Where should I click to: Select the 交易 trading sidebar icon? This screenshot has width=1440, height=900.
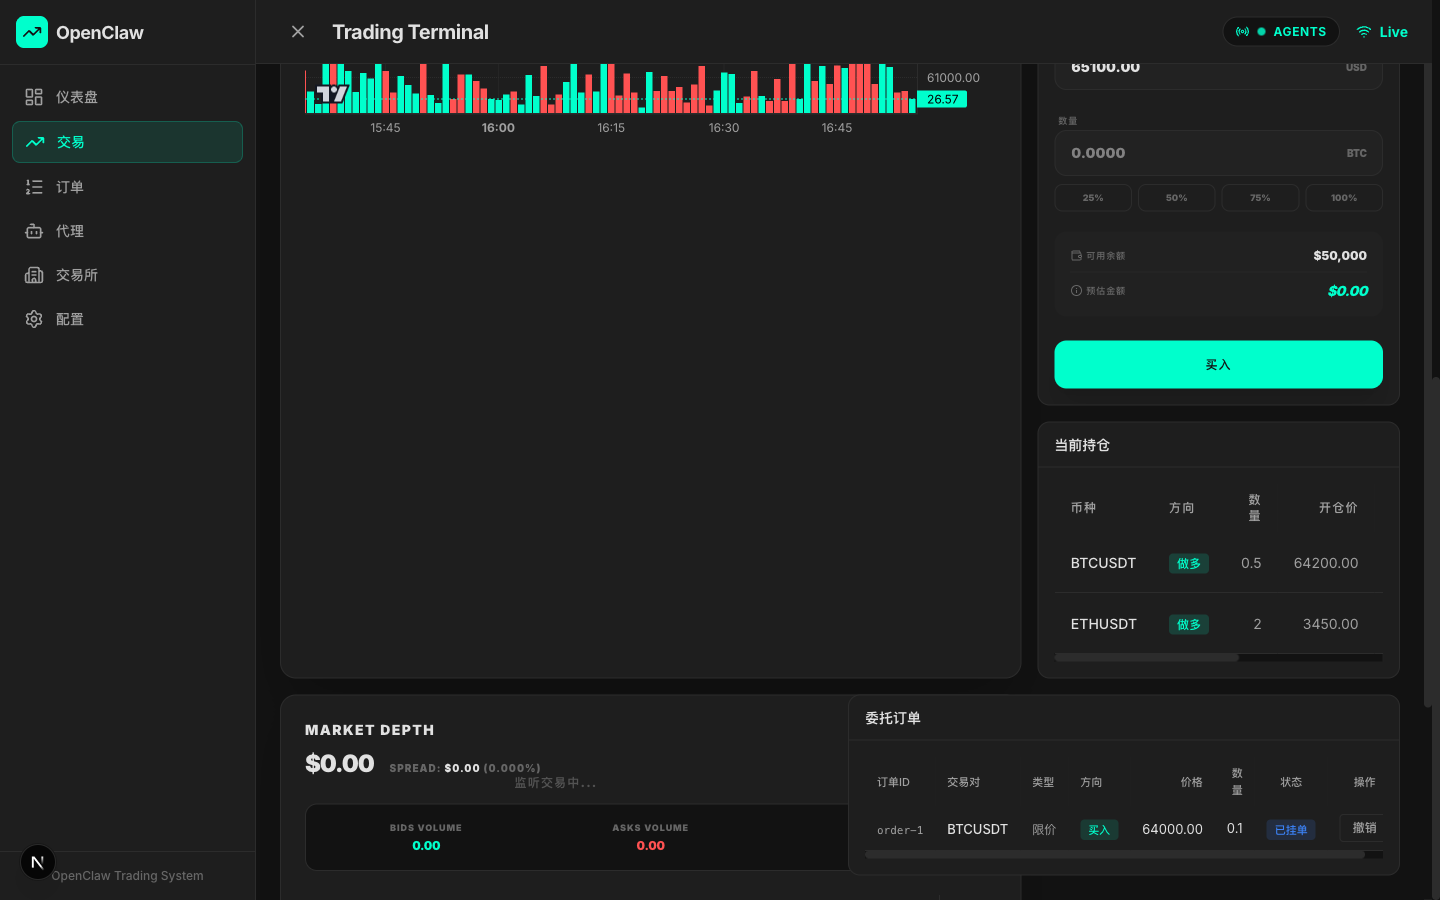(x=35, y=142)
